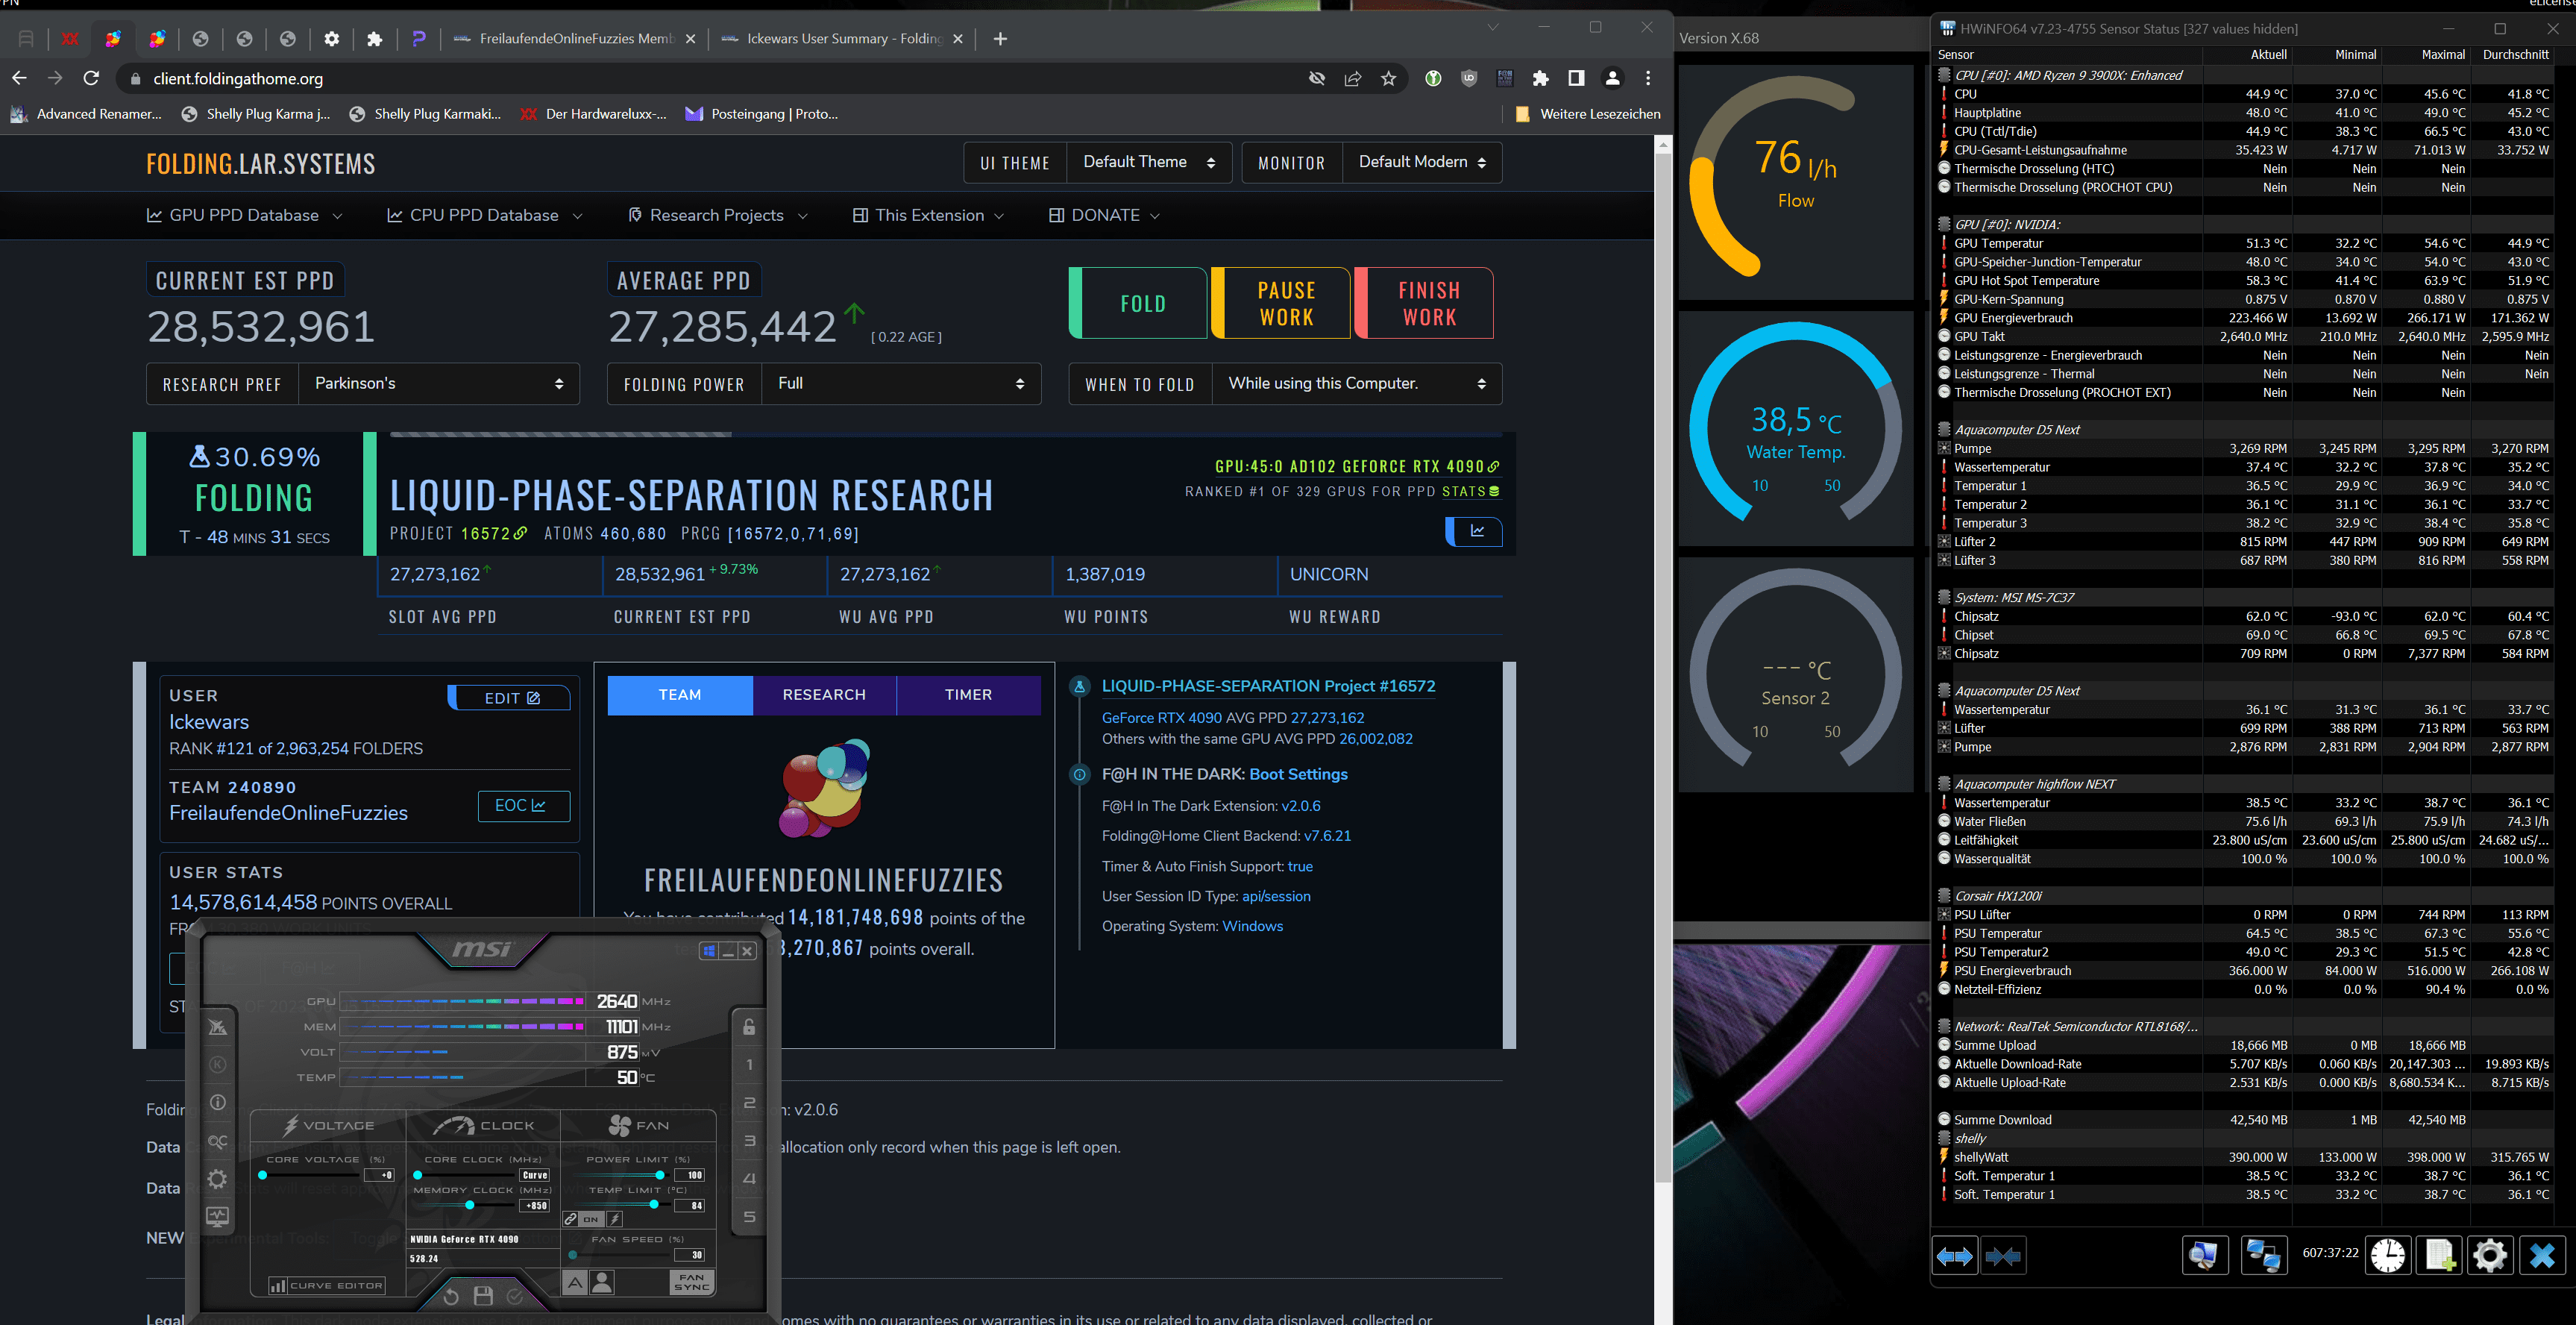Screen dimensions: 2576x1325
Task: Adjust Afterburner temp limit slider
Action: pyautogui.click(x=655, y=1205)
